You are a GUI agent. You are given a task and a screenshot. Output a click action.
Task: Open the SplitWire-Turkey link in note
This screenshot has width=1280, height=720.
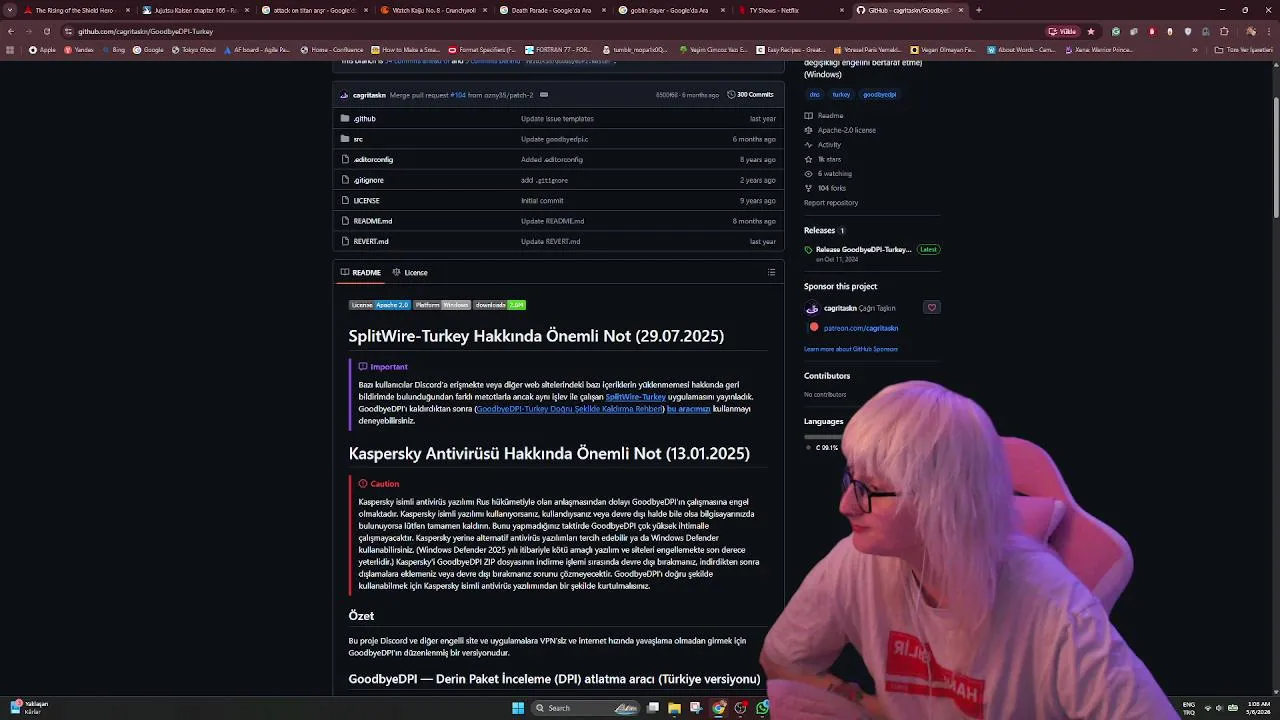[635, 397]
